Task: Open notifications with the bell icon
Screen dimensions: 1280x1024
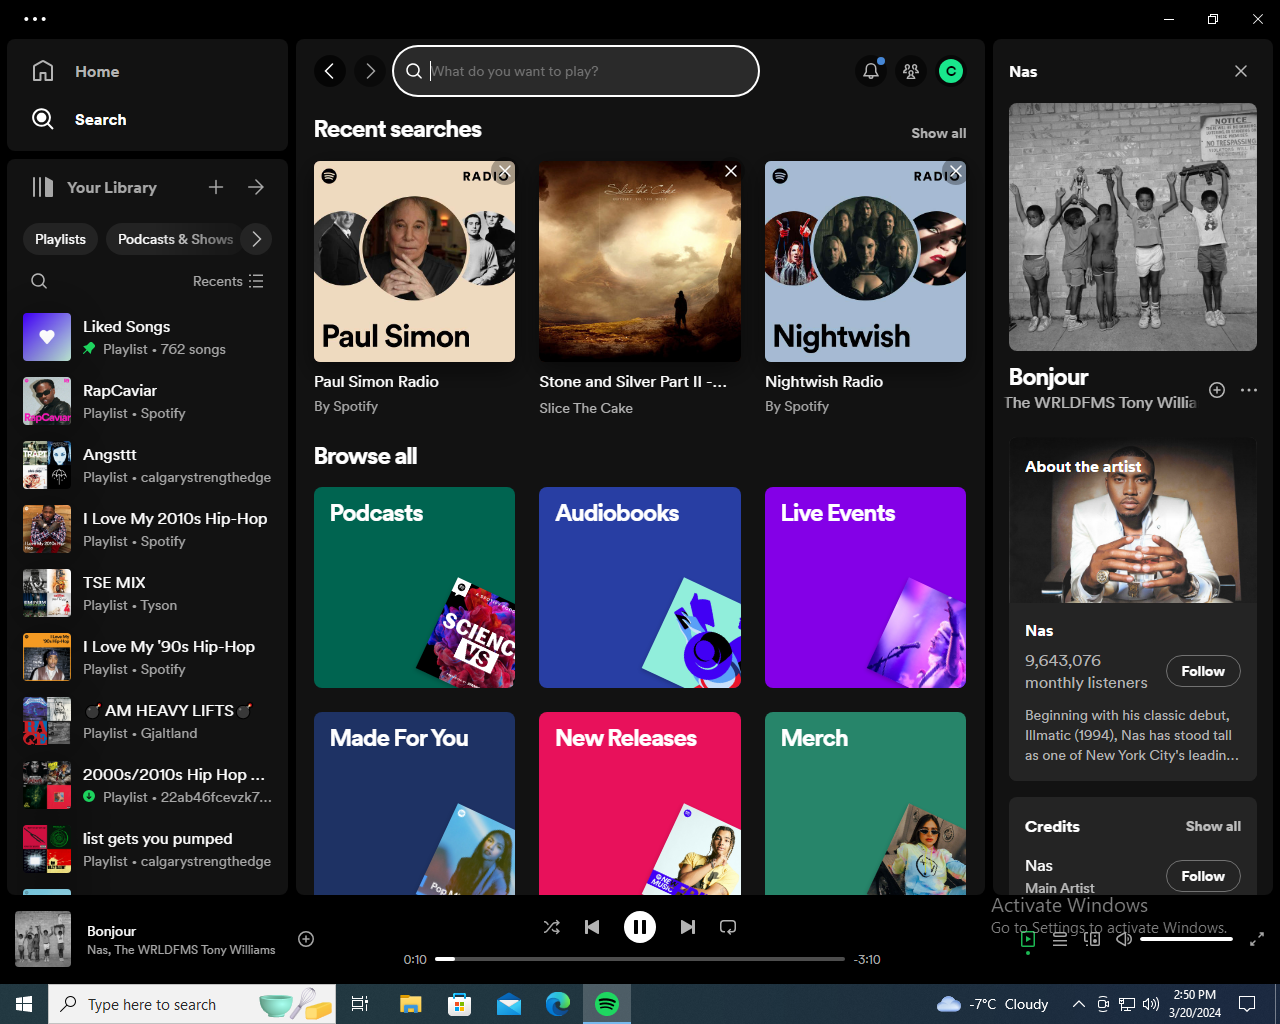Action: tap(871, 71)
